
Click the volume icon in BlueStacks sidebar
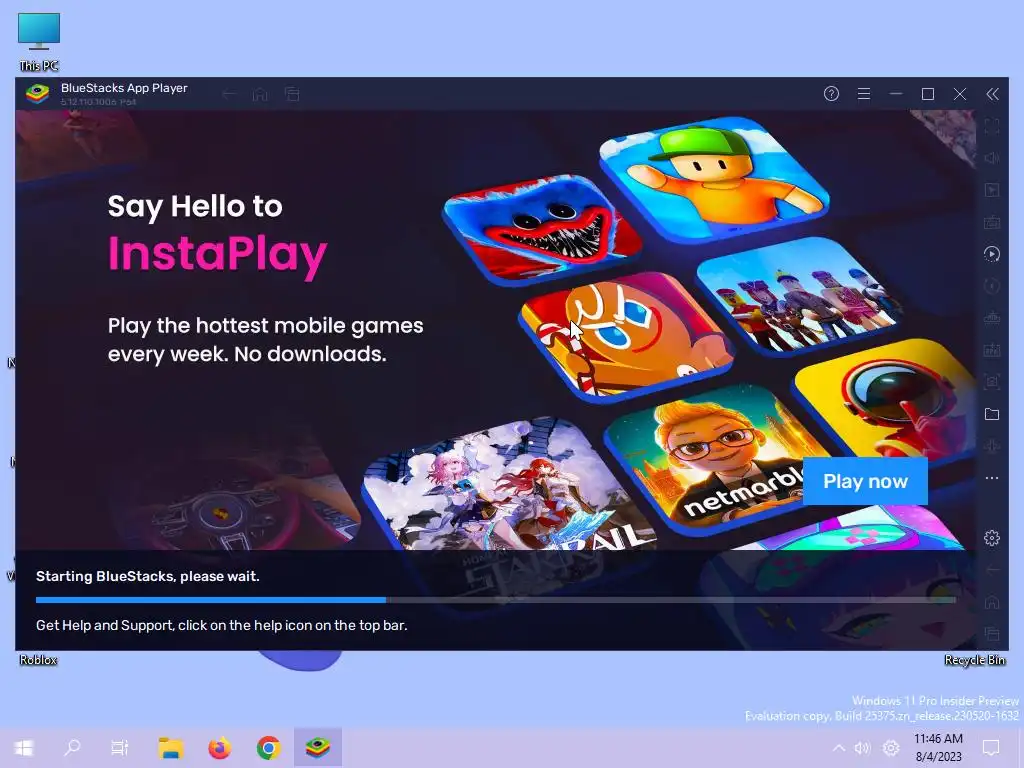[x=991, y=158]
